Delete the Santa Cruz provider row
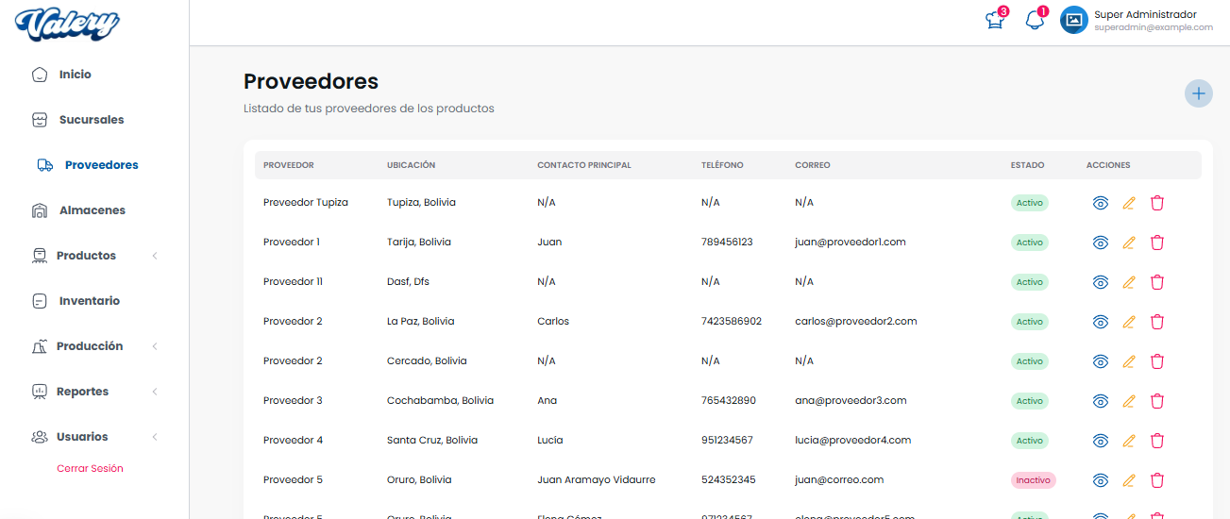 [1157, 440]
